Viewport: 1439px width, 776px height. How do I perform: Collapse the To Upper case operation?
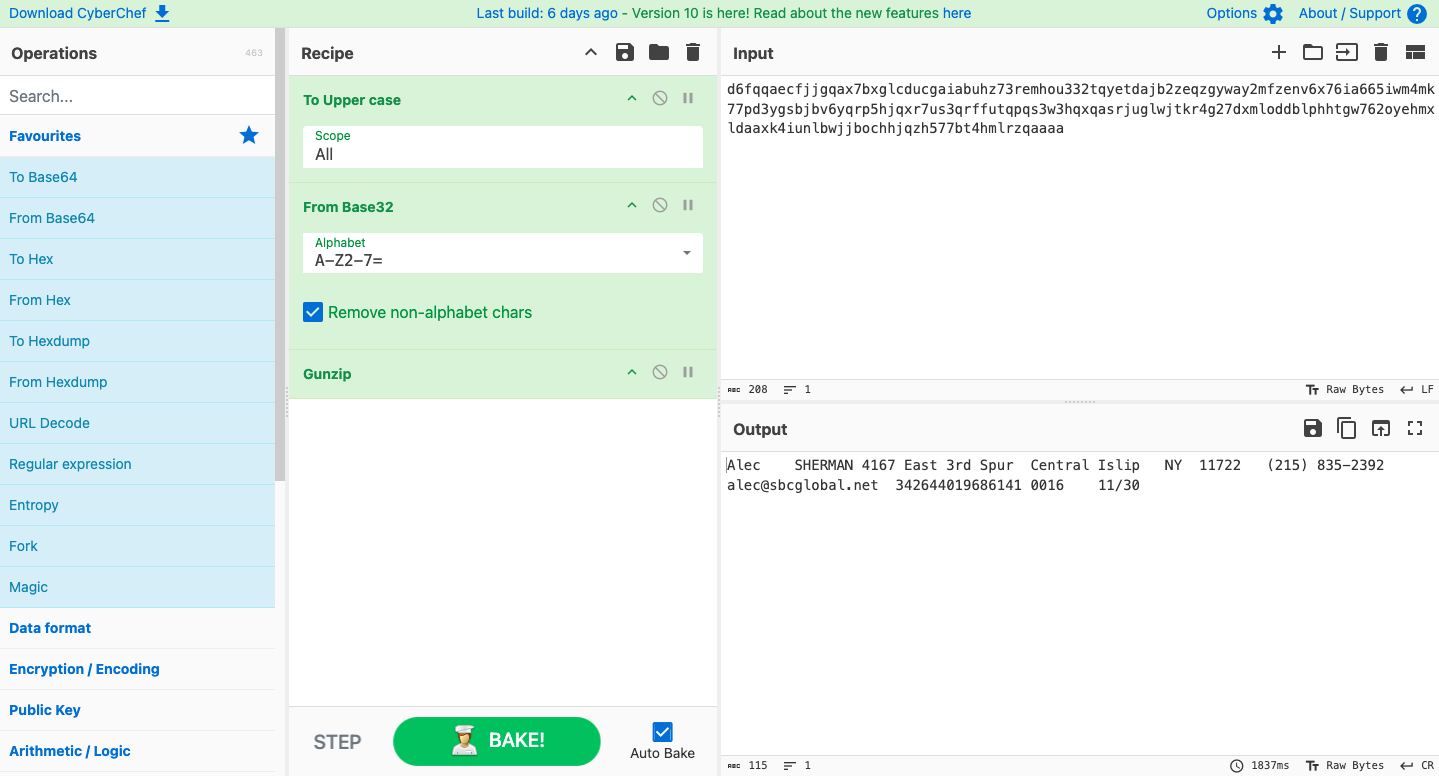click(631, 99)
